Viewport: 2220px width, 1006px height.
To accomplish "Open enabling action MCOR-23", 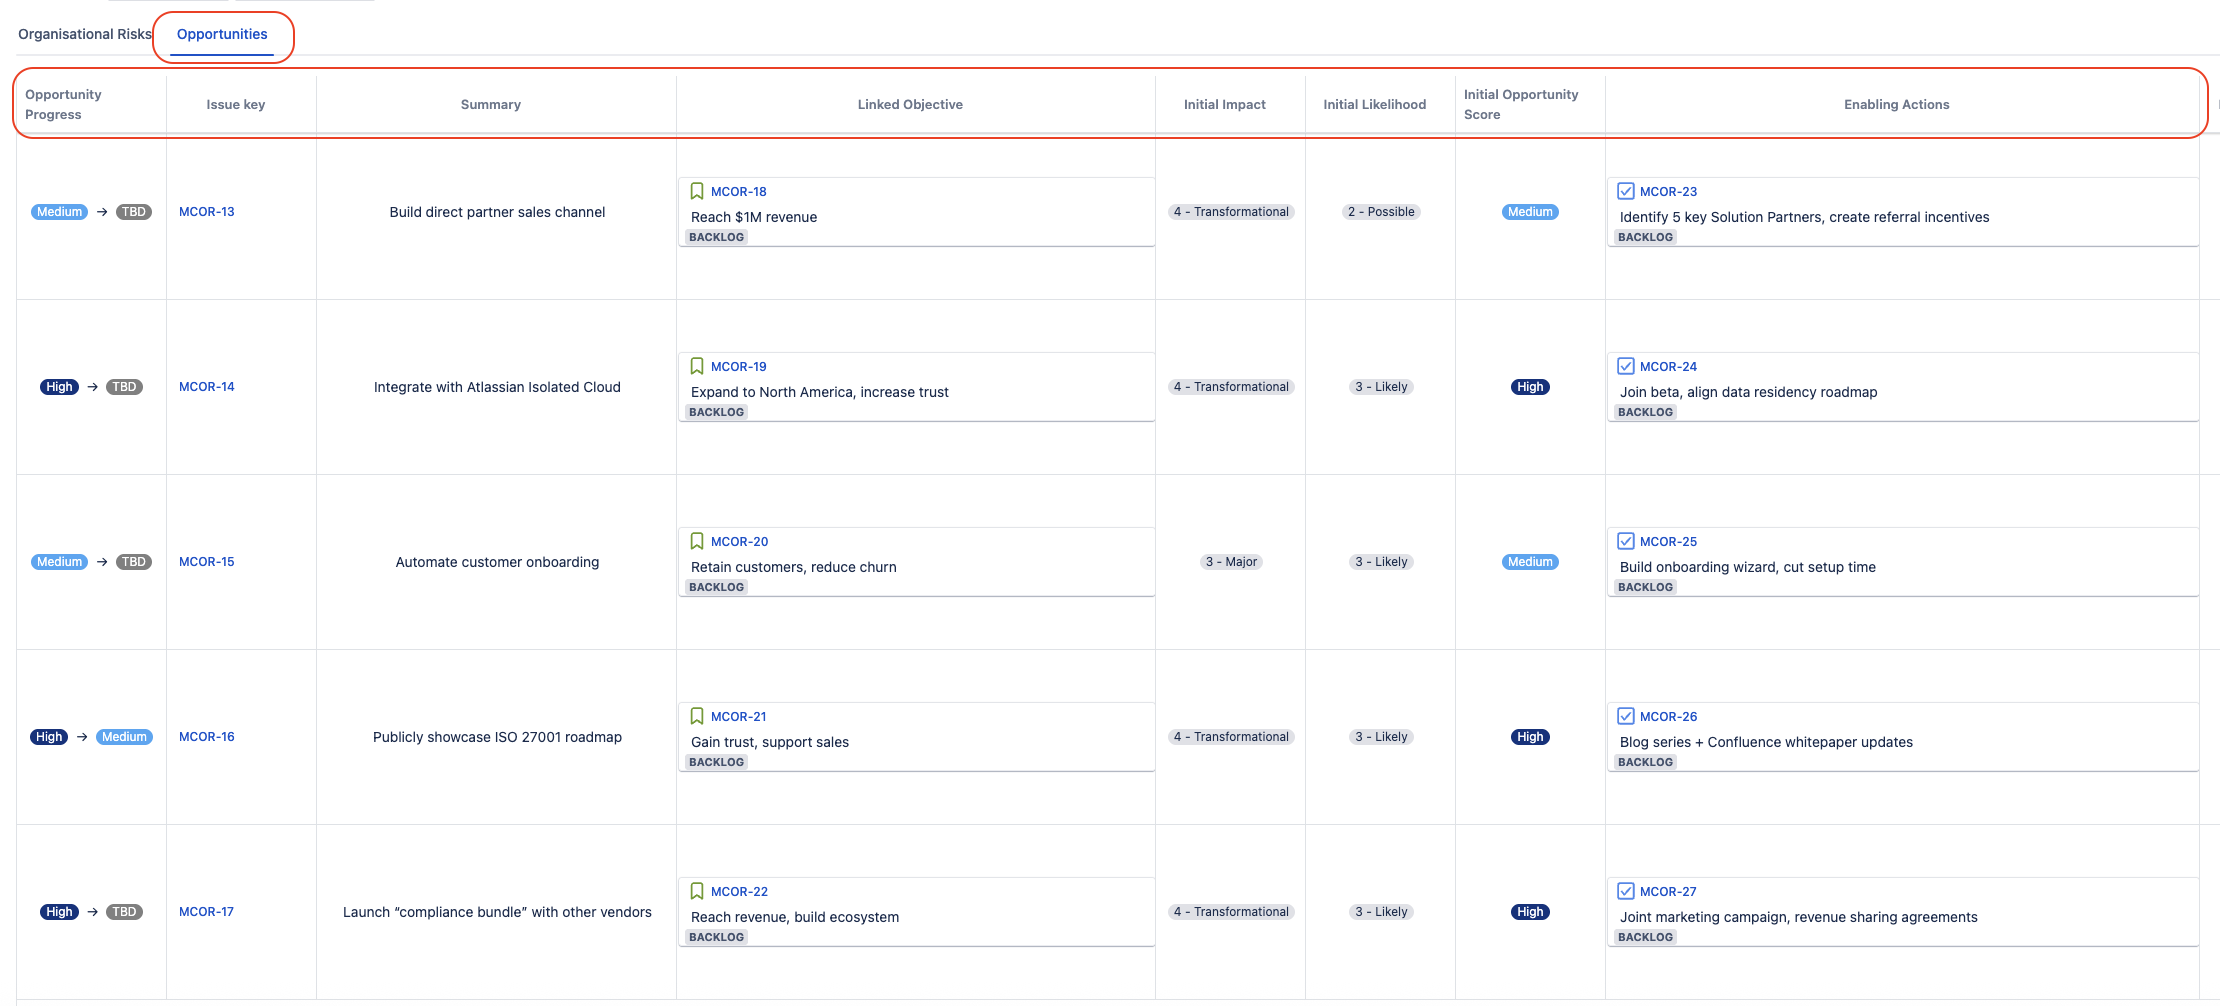I will click(1668, 192).
